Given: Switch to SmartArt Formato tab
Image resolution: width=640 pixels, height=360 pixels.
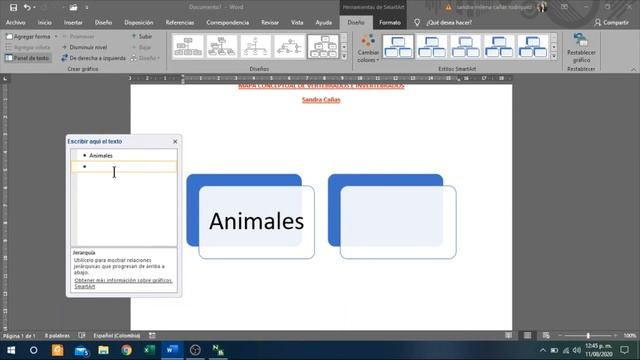Looking at the screenshot, I should tap(390, 22).
